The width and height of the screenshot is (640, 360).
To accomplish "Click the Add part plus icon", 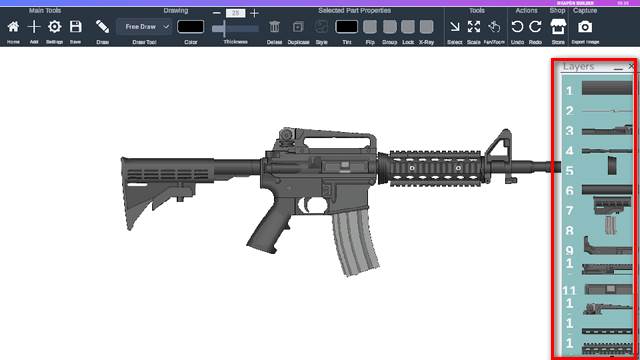I will coord(34,27).
